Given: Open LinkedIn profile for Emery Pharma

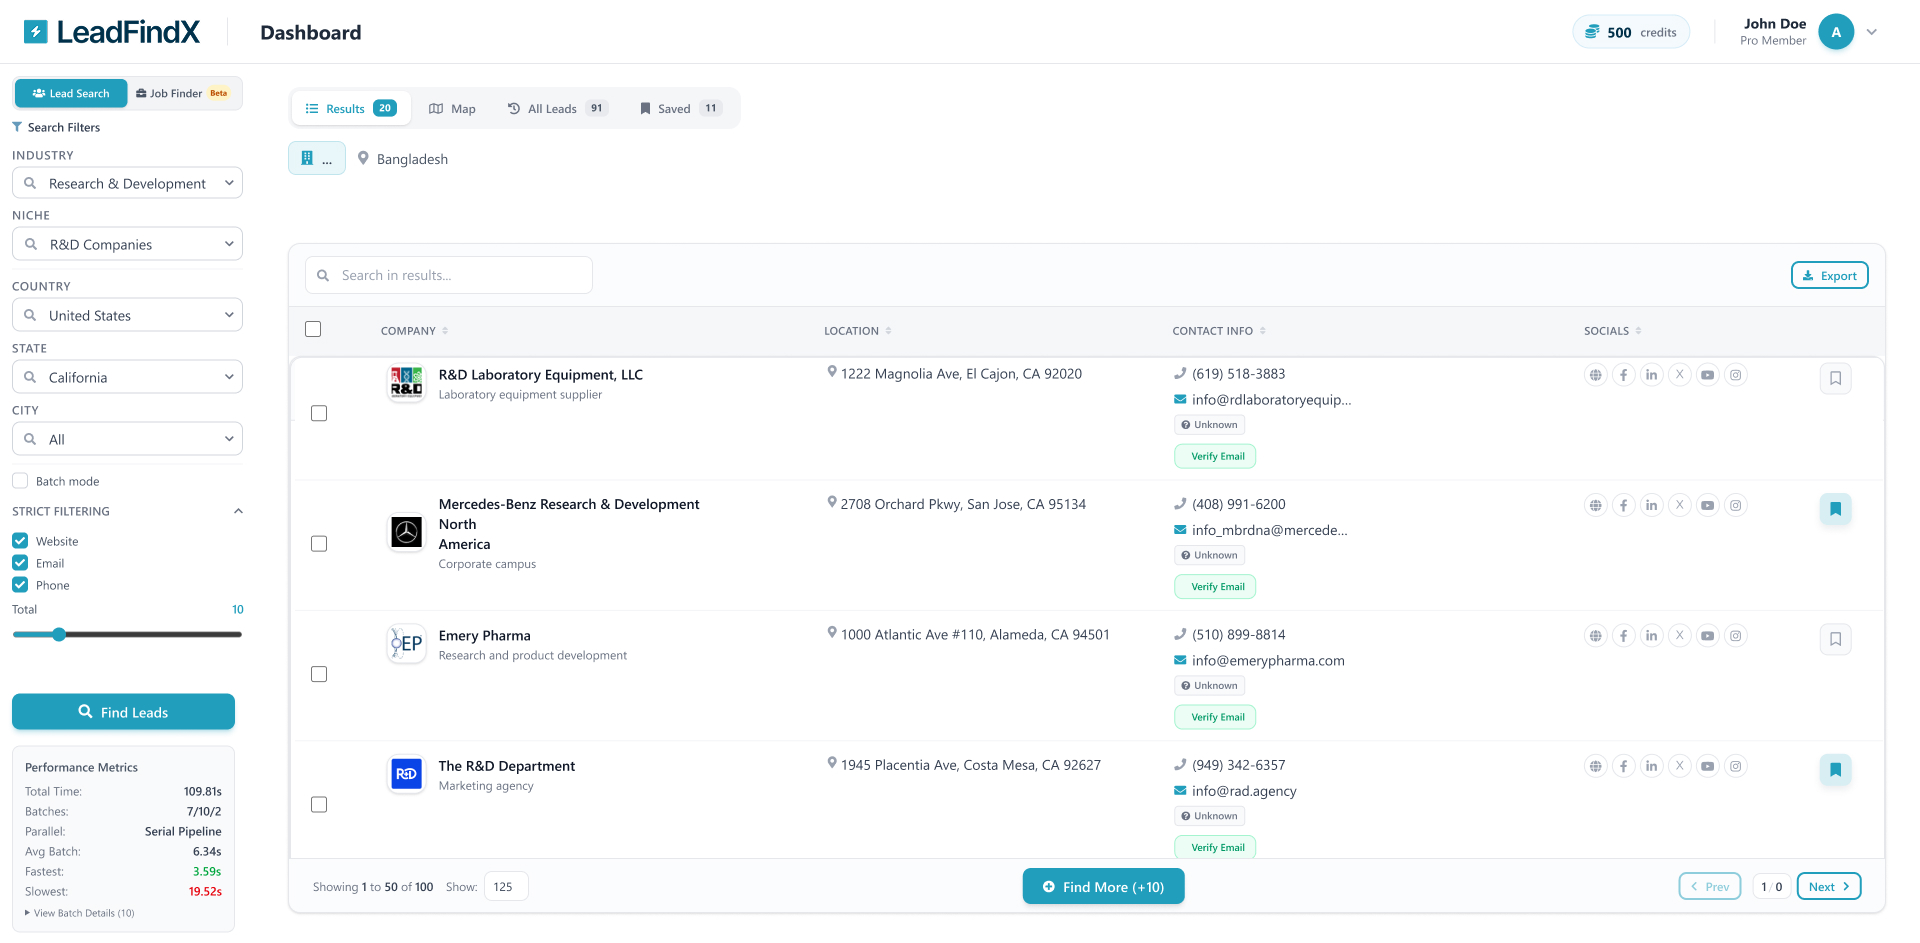Looking at the screenshot, I should (1651, 635).
